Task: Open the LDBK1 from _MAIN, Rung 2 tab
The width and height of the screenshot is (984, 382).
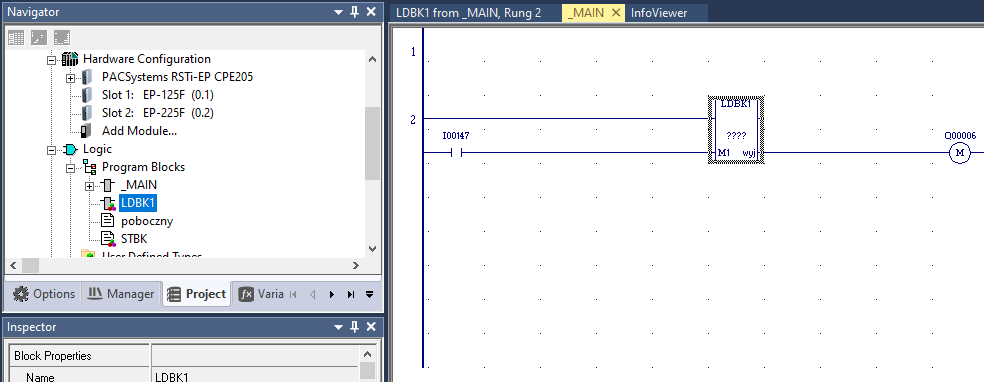Action: point(468,13)
